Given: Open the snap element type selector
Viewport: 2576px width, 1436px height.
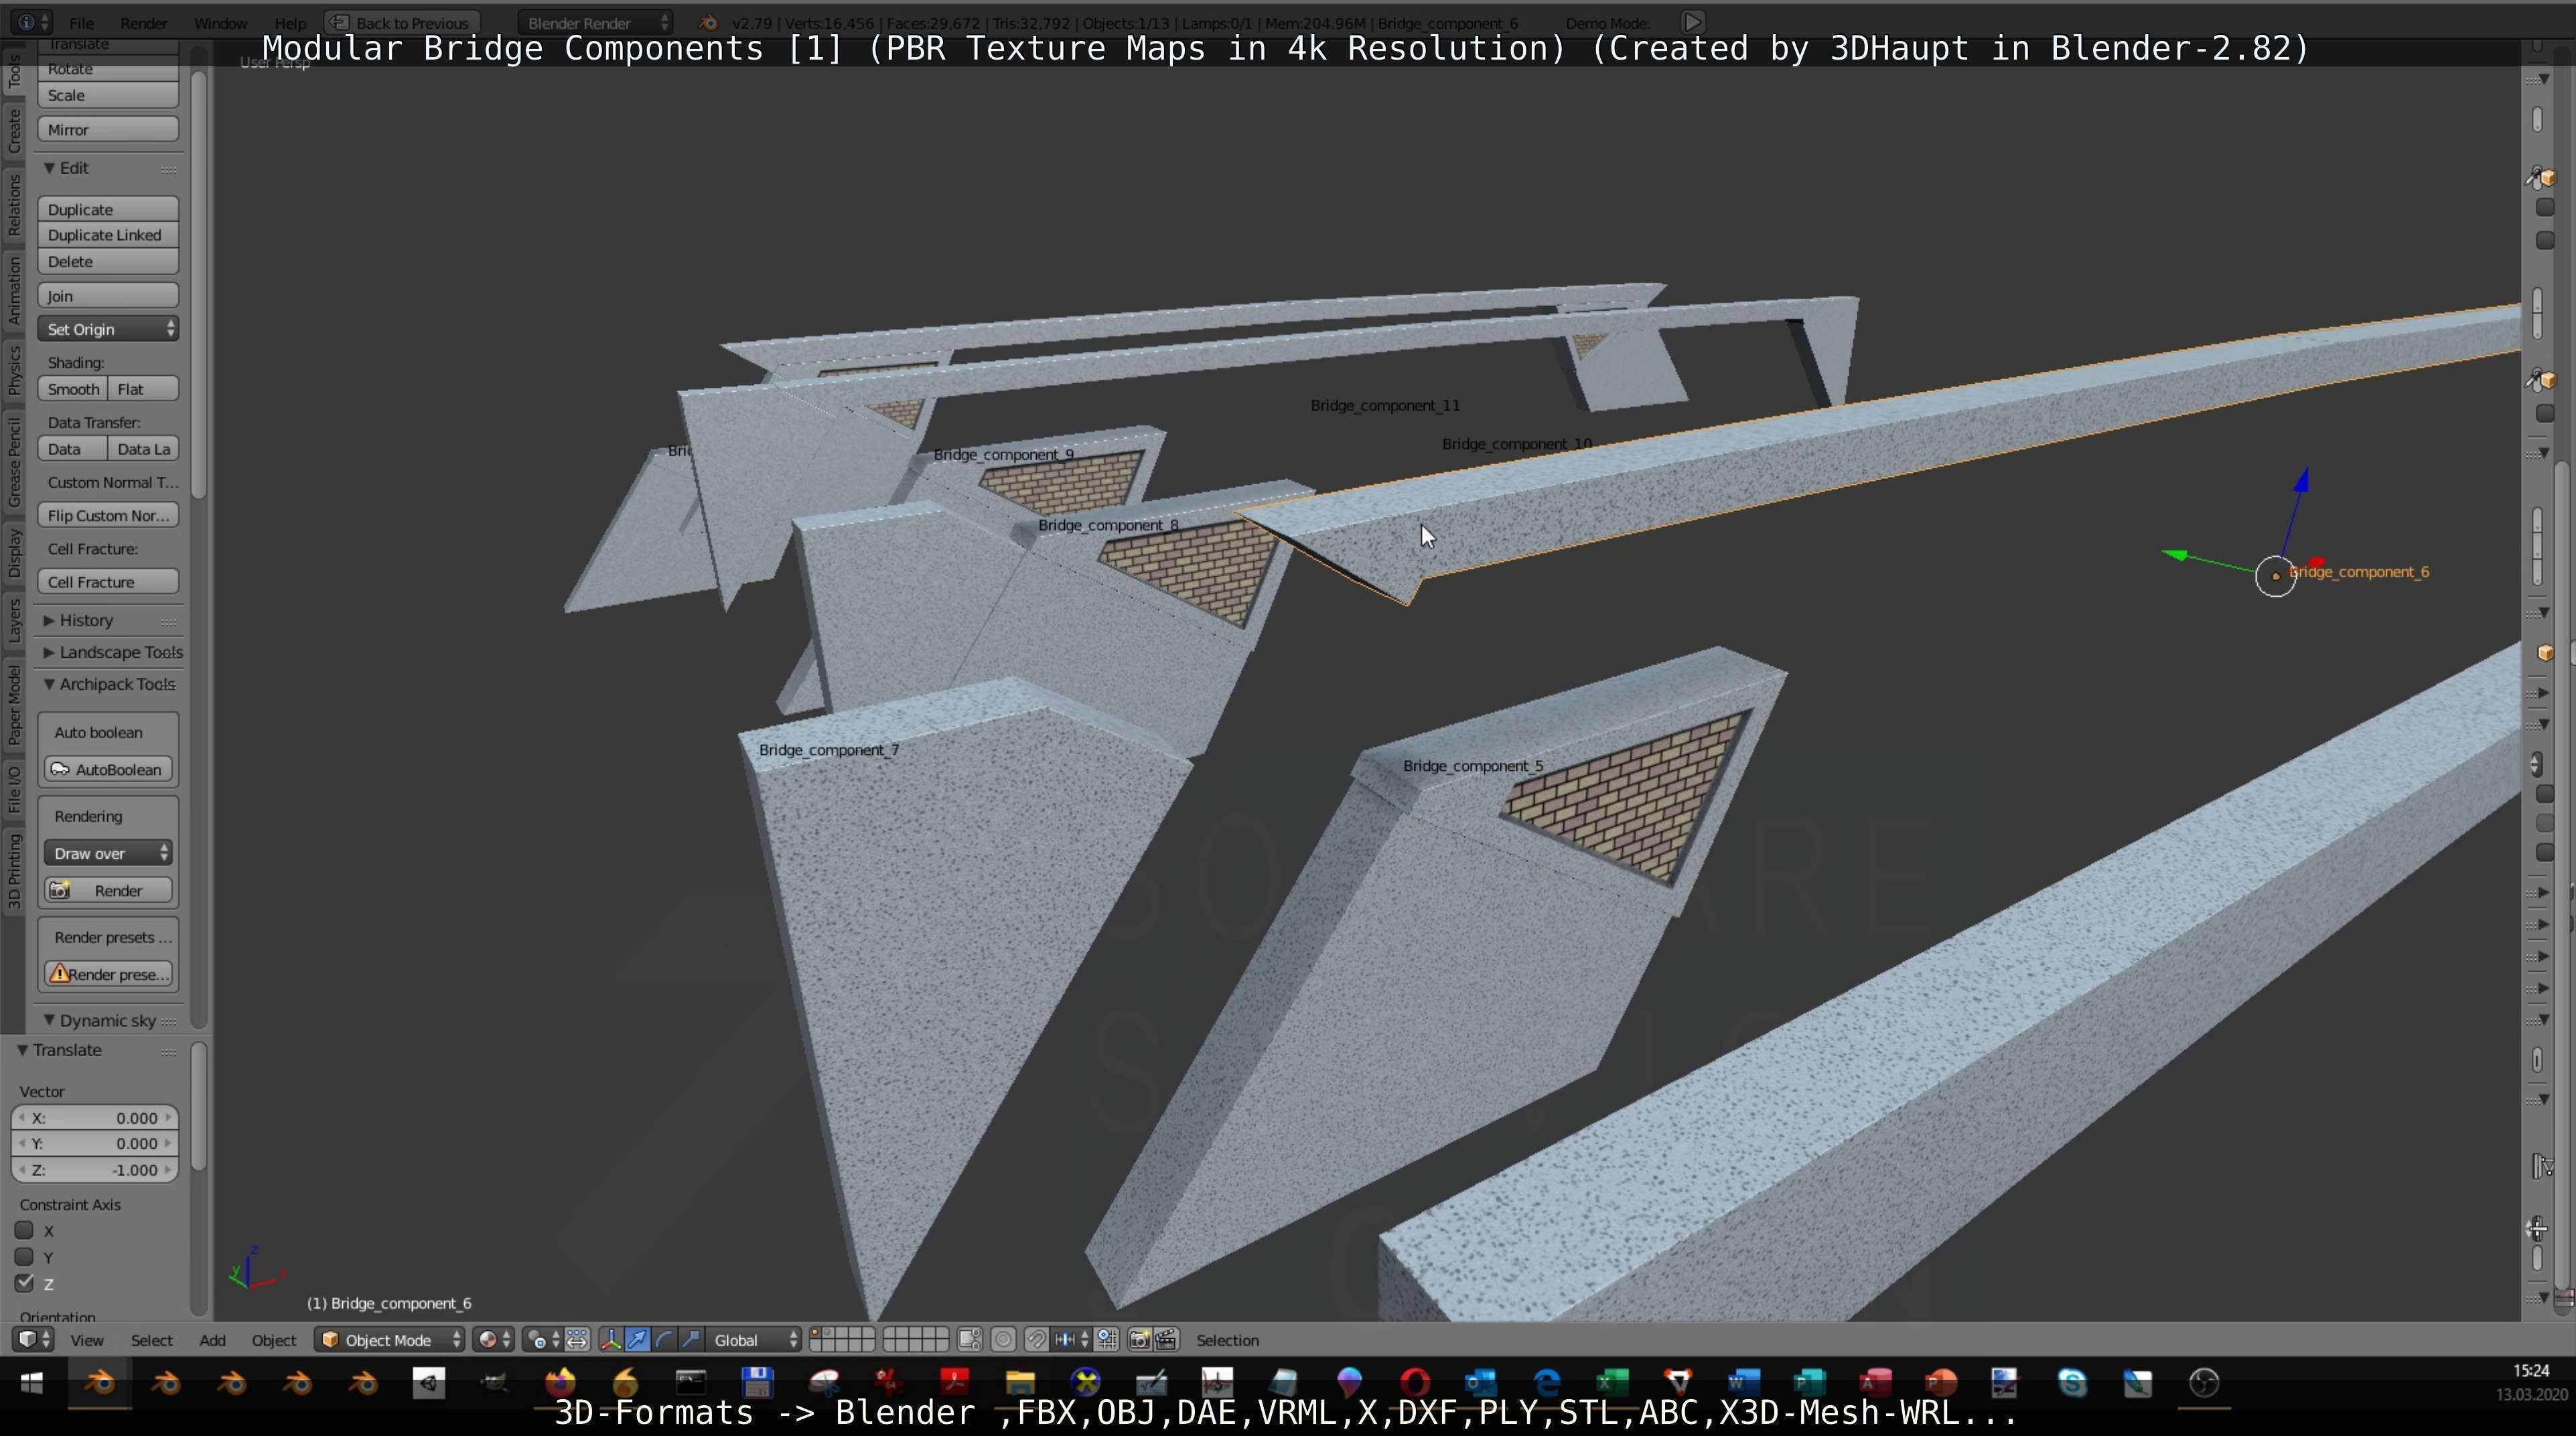Looking at the screenshot, I should pos(1071,1340).
